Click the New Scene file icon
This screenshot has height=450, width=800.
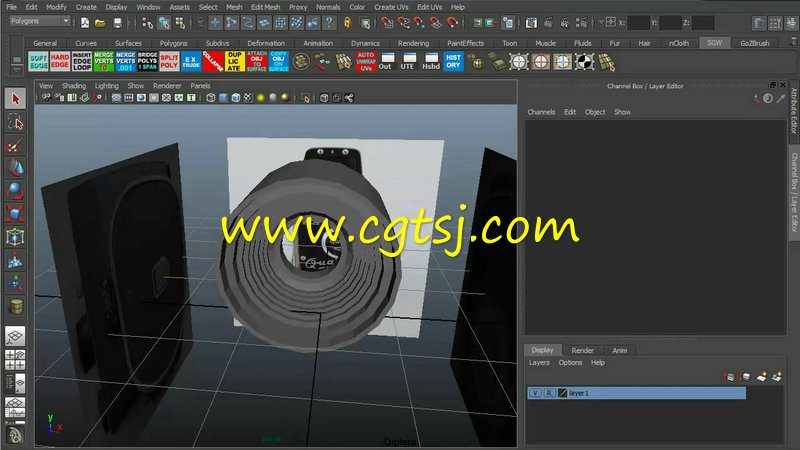[x=85, y=23]
